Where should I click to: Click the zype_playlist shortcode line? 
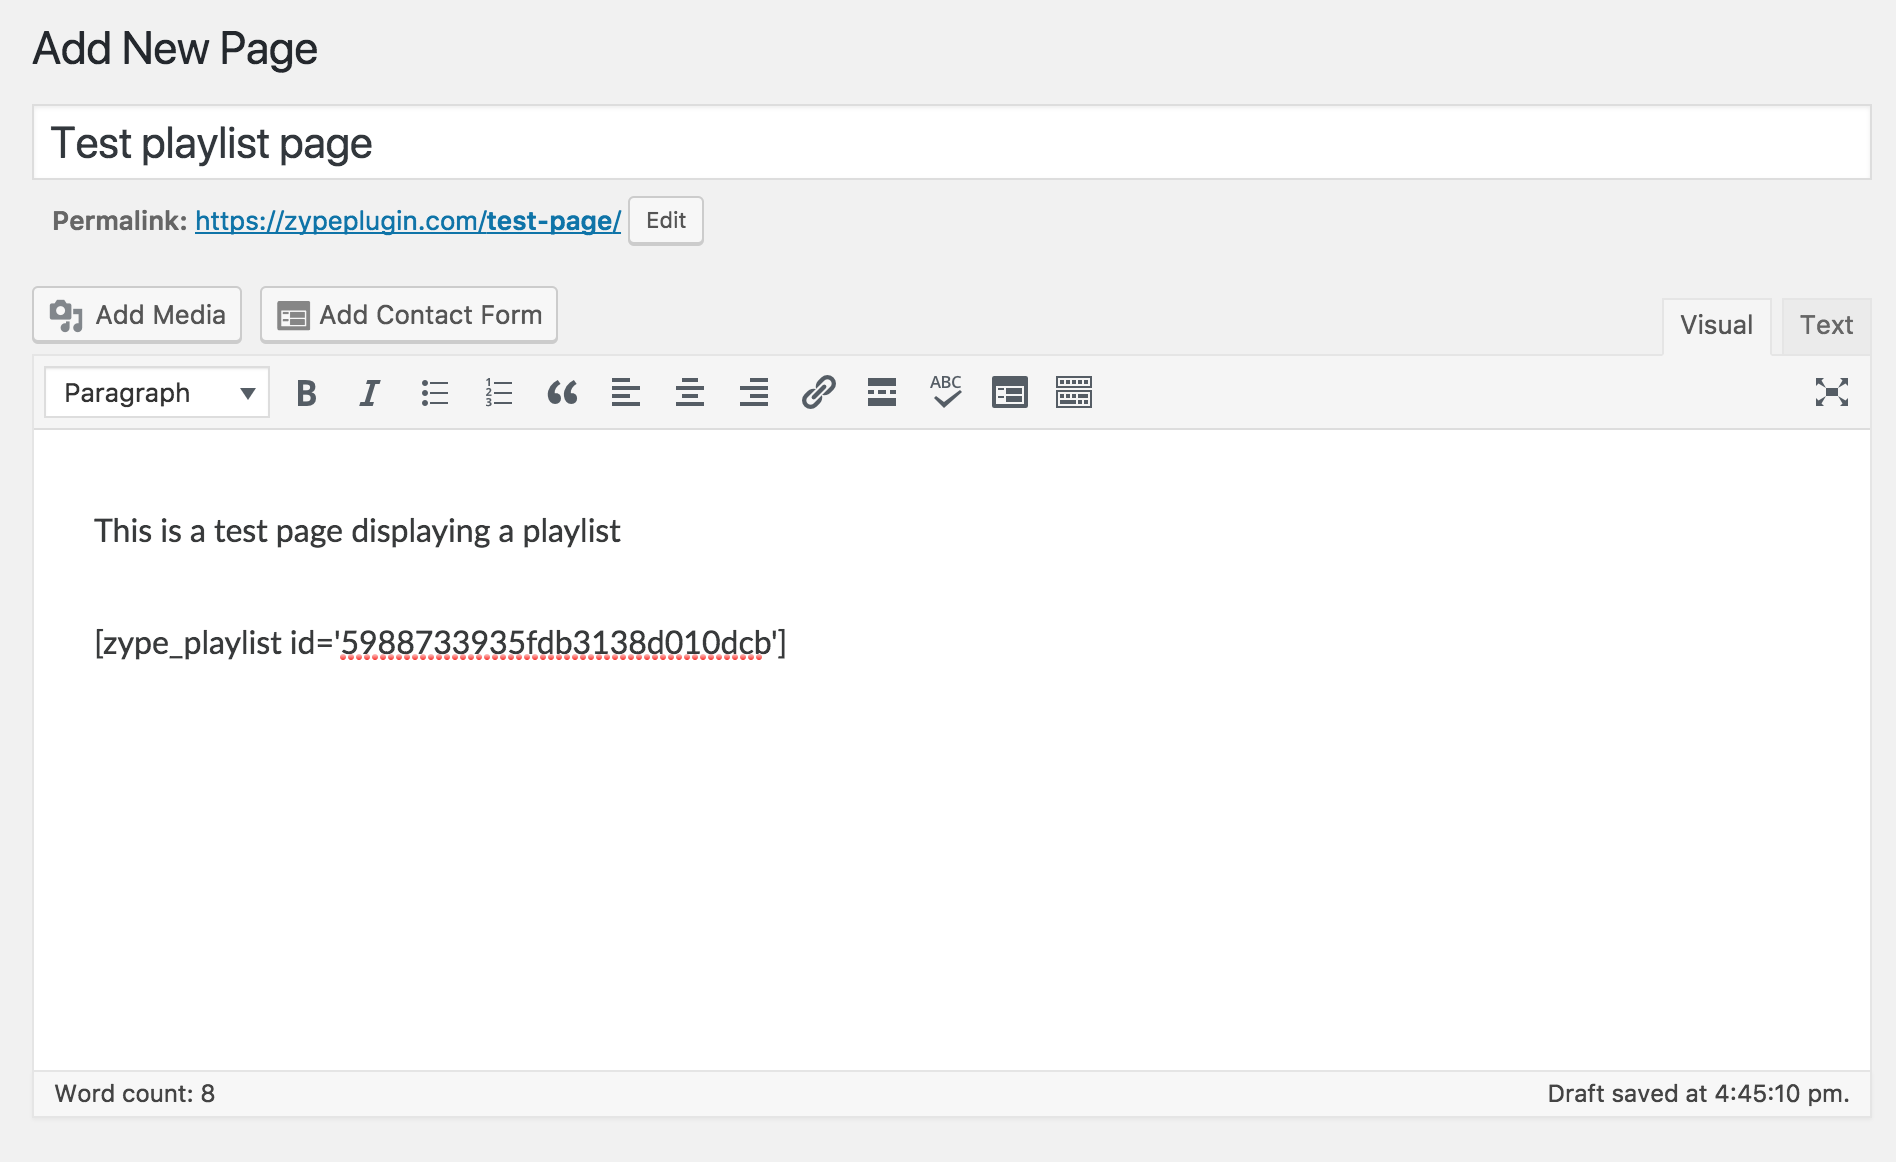440,643
